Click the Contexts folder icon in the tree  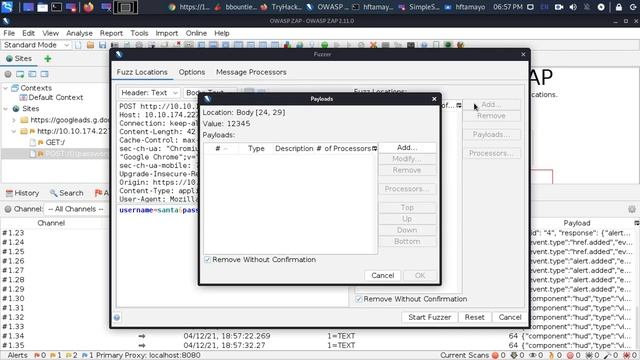point(15,88)
